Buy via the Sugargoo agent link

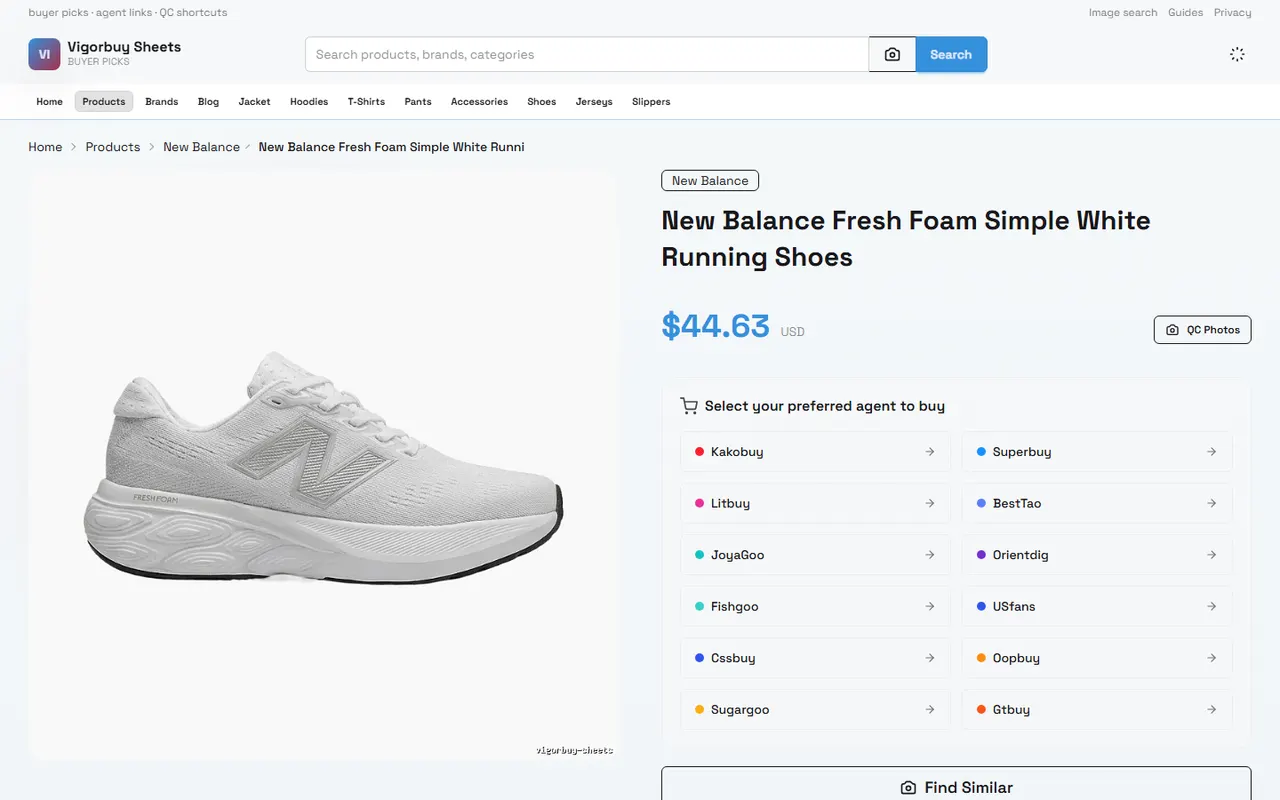pos(815,709)
